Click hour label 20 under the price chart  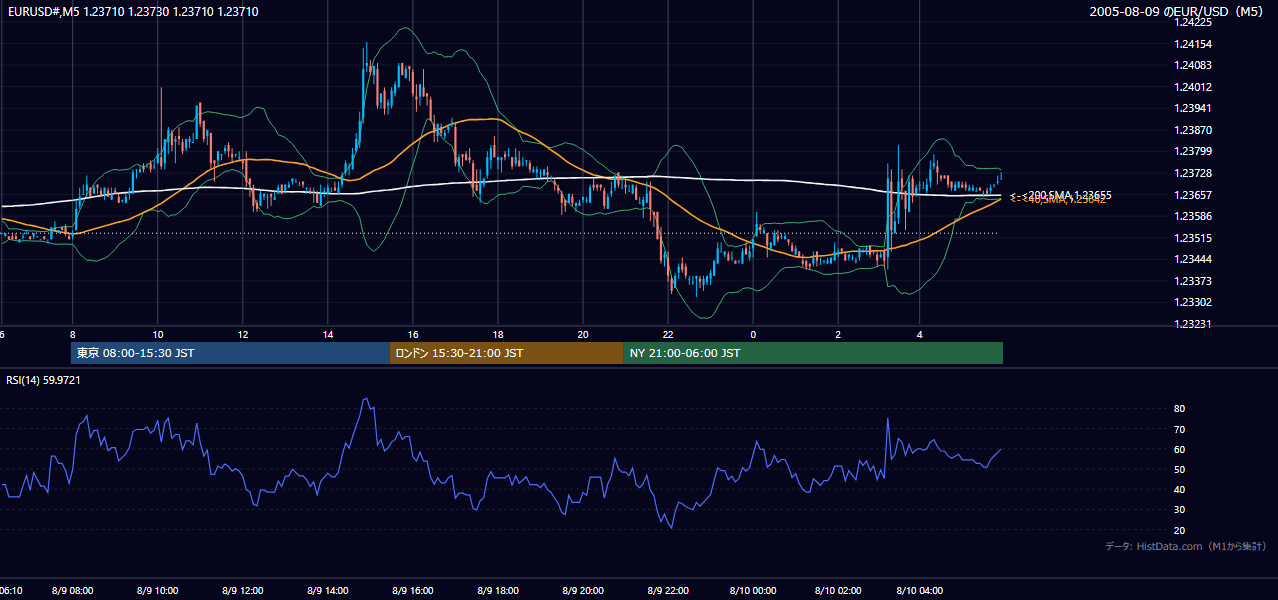(583, 335)
